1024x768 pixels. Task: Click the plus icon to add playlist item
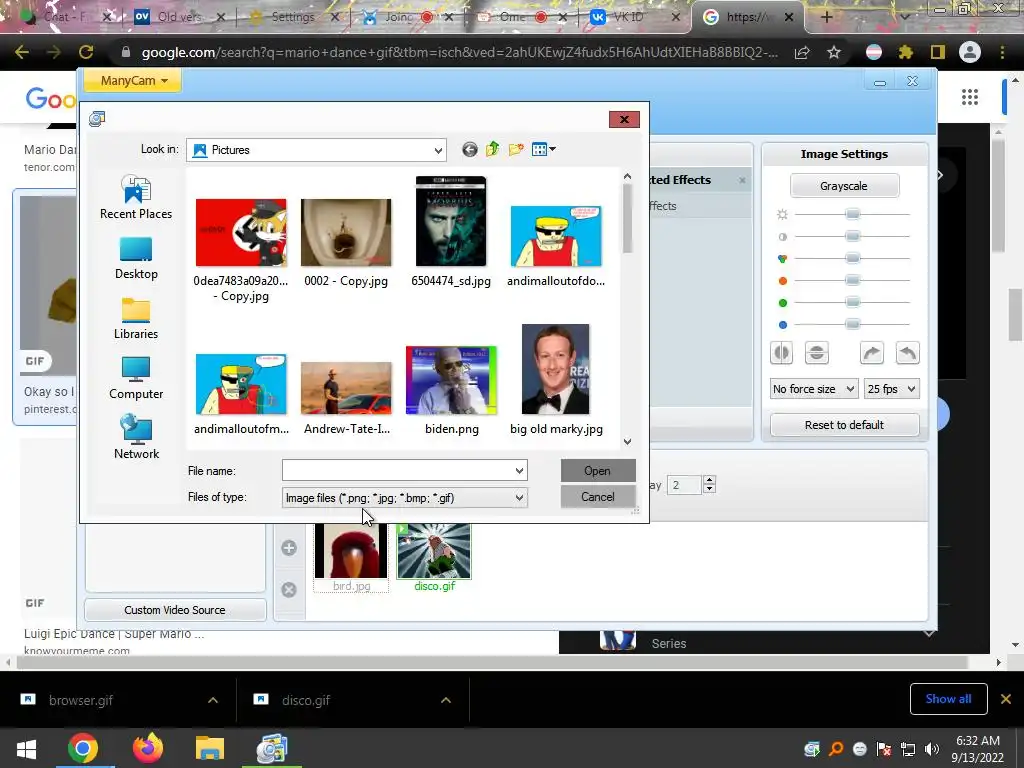tap(289, 548)
